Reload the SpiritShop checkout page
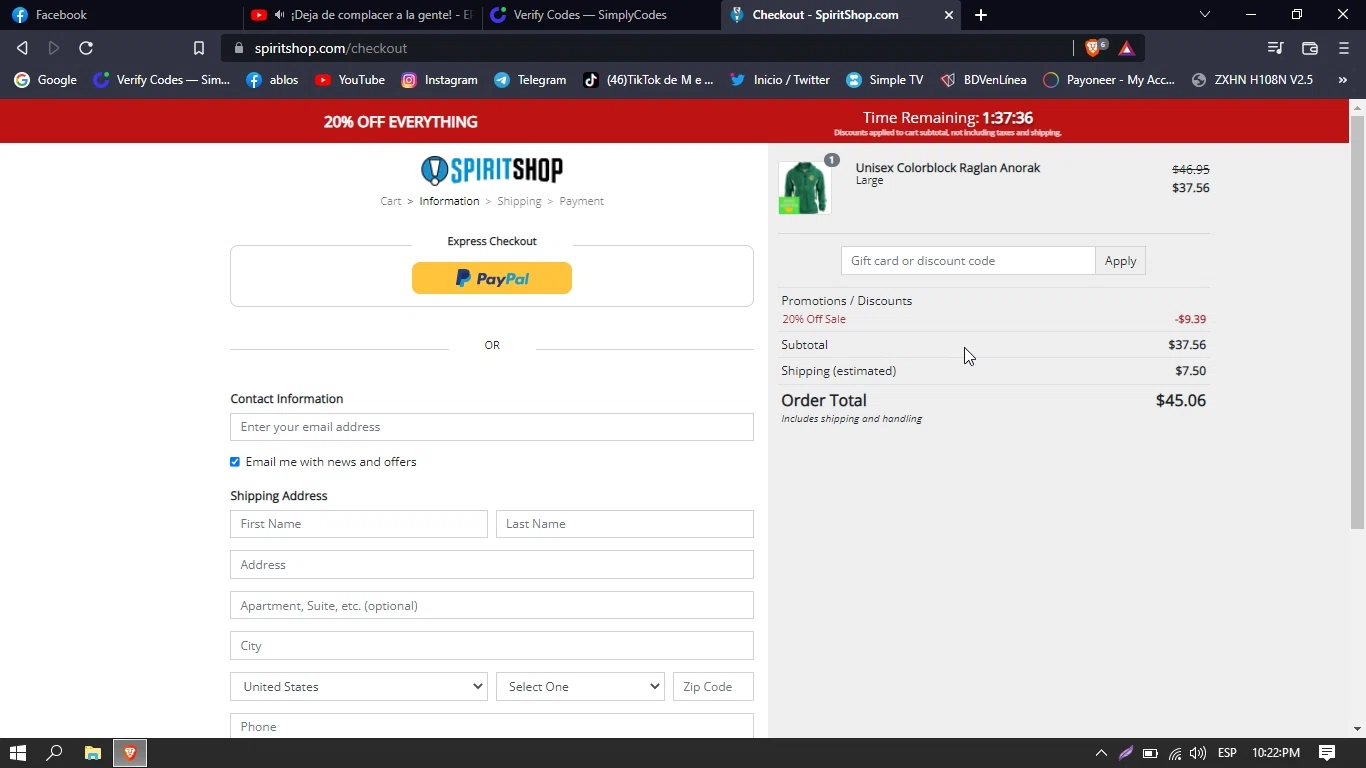This screenshot has height=768, width=1366. click(x=86, y=48)
